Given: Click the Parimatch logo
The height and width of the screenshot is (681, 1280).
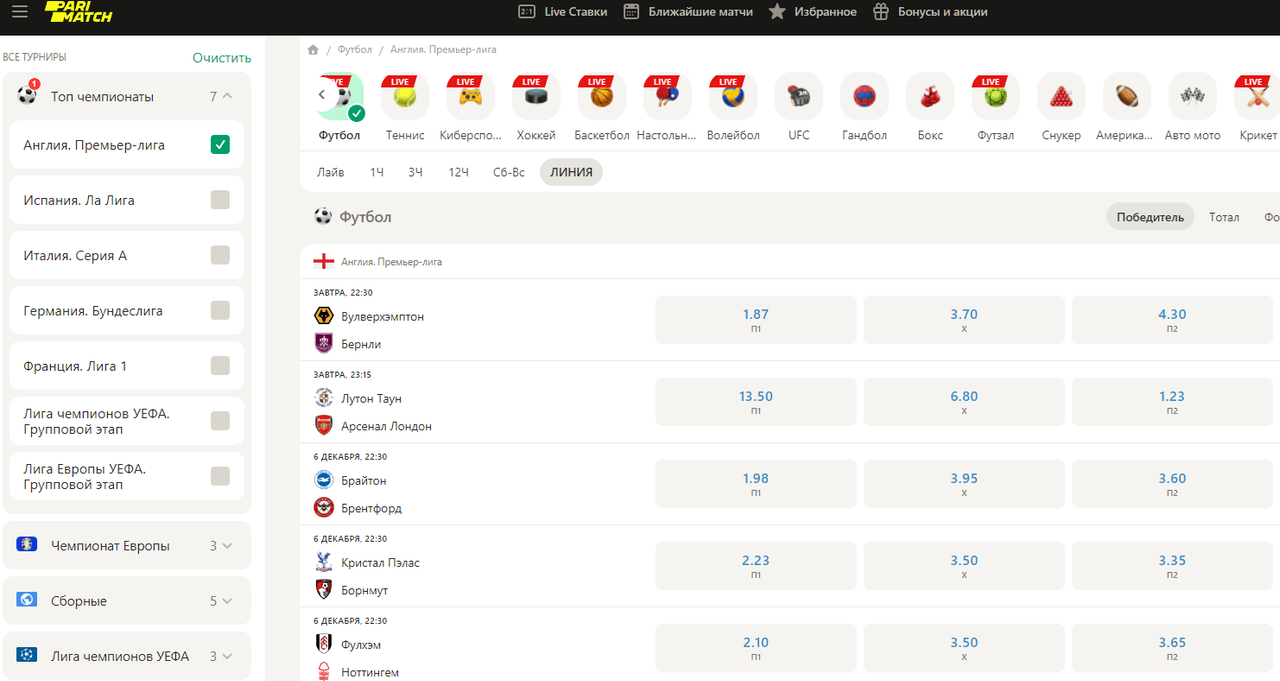Looking at the screenshot, I should coord(79,12).
